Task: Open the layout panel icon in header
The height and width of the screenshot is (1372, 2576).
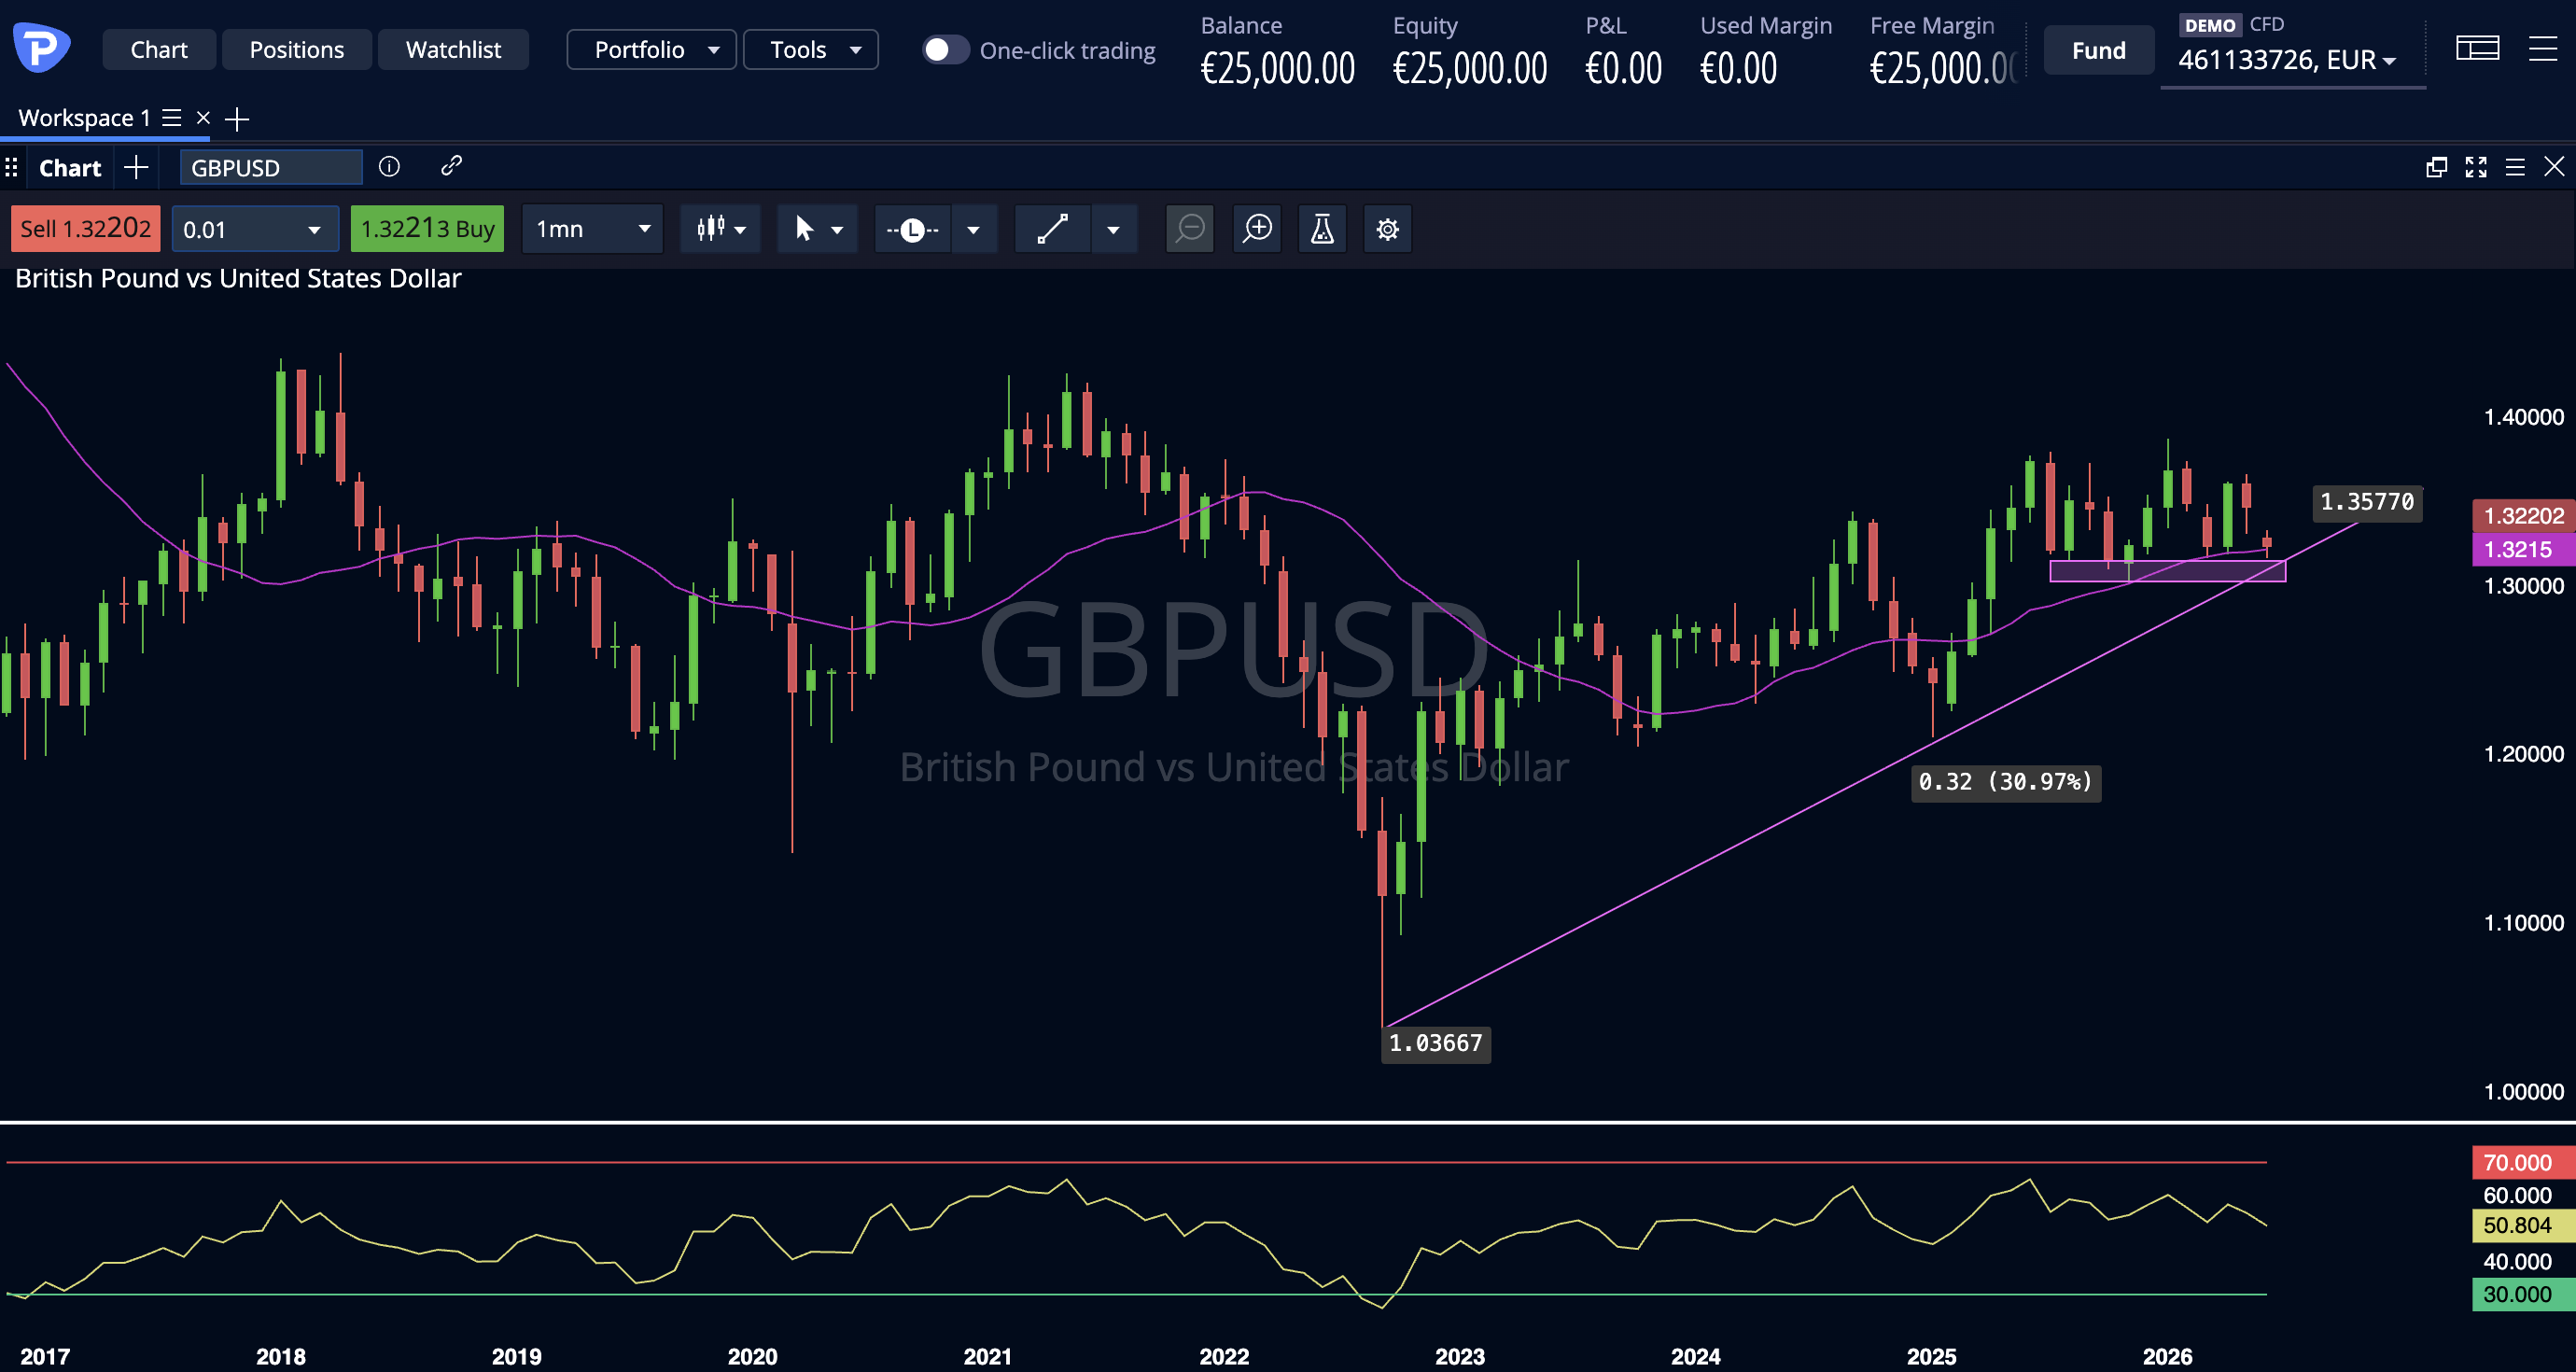Action: (x=2478, y=48)
